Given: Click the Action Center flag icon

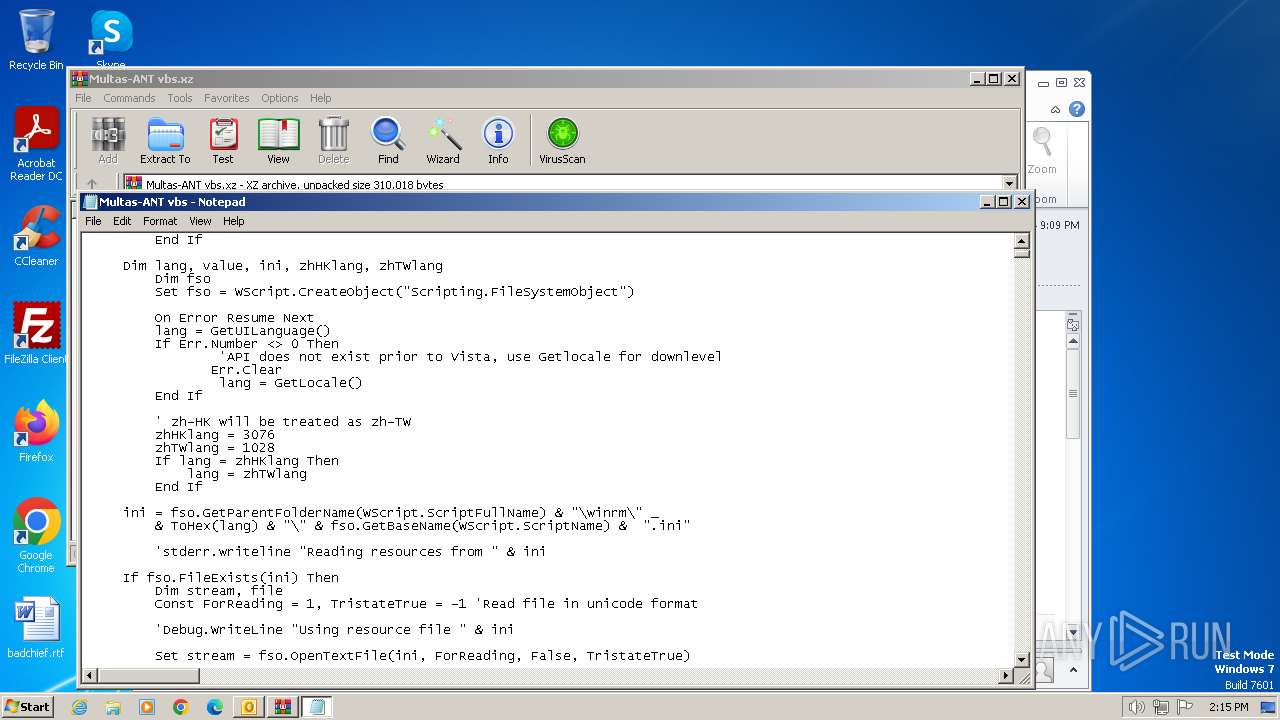Looking at the screenshot, I should (1186, 707).
